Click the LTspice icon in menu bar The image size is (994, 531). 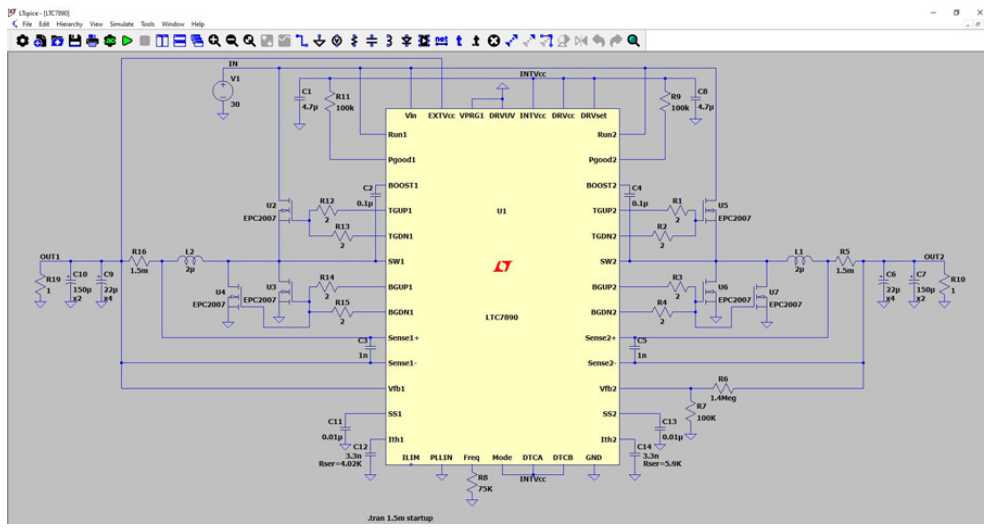tap(15, 24)
